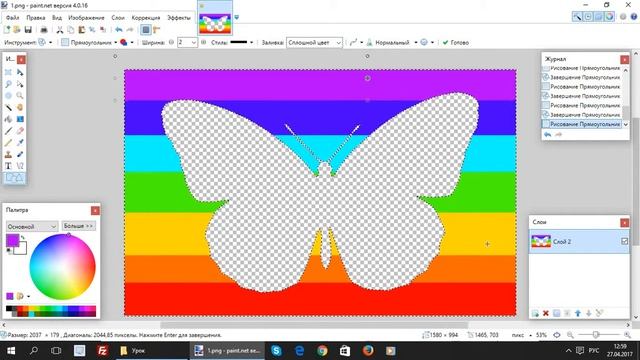Open the Вид menu
640x360 pixels.
(57, 18)
